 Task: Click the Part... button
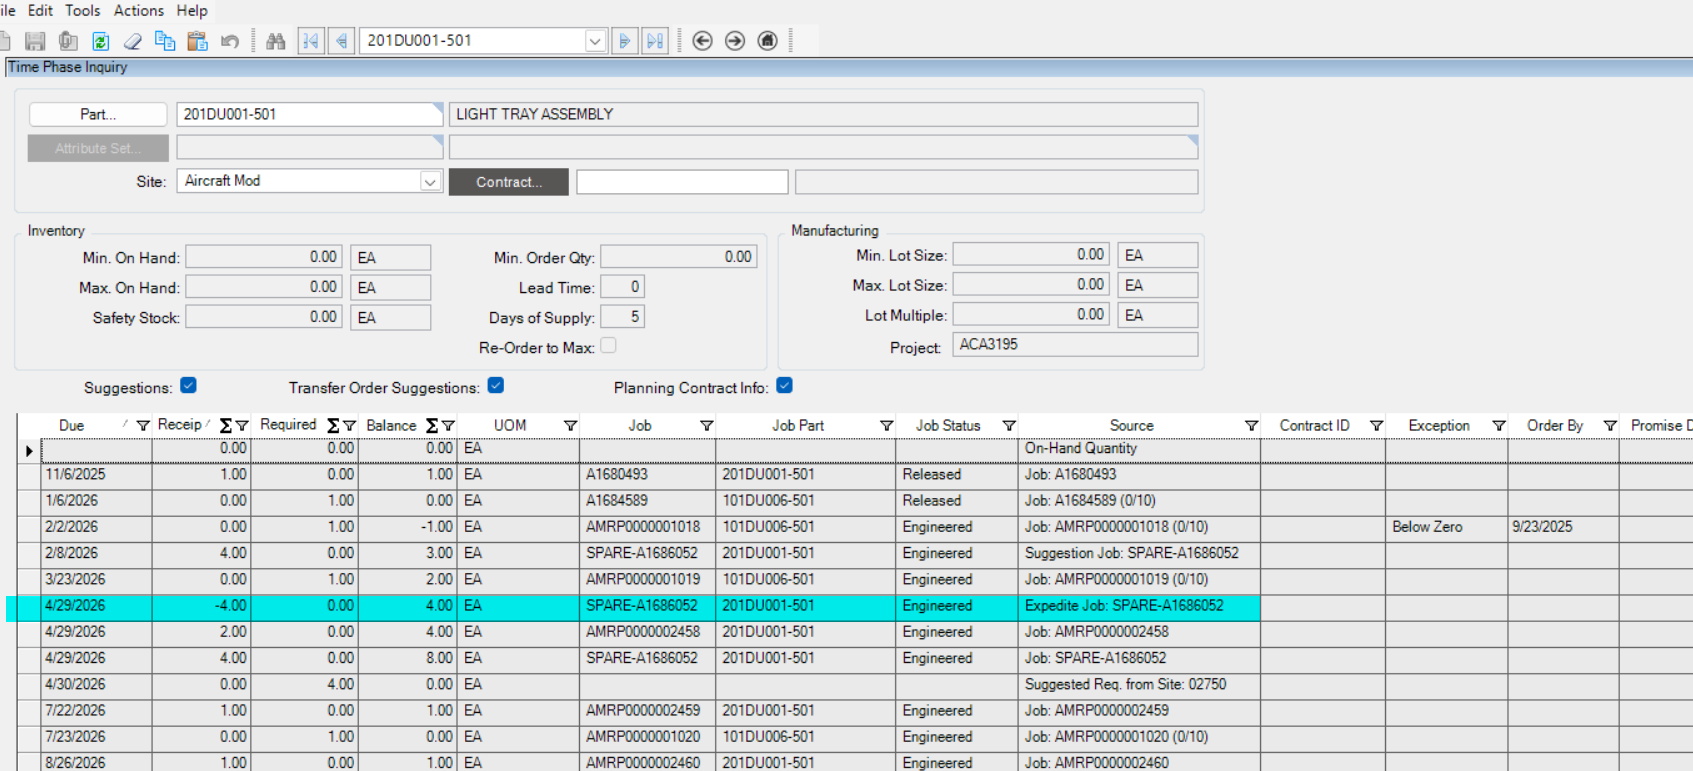[98, 114]
